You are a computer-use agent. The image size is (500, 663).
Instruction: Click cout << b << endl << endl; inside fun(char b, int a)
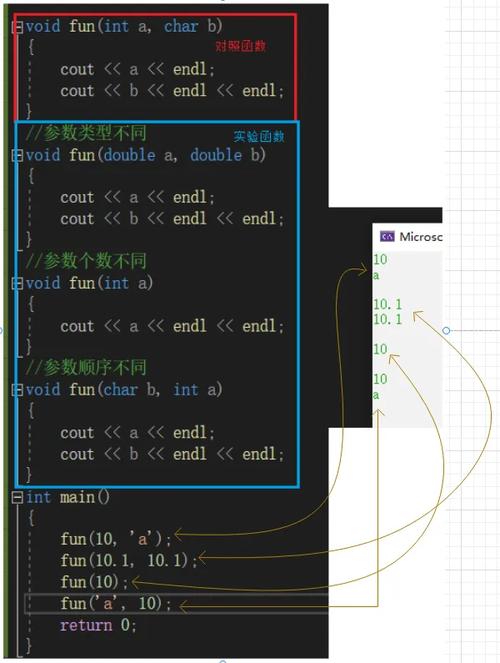tap(172, 454)
